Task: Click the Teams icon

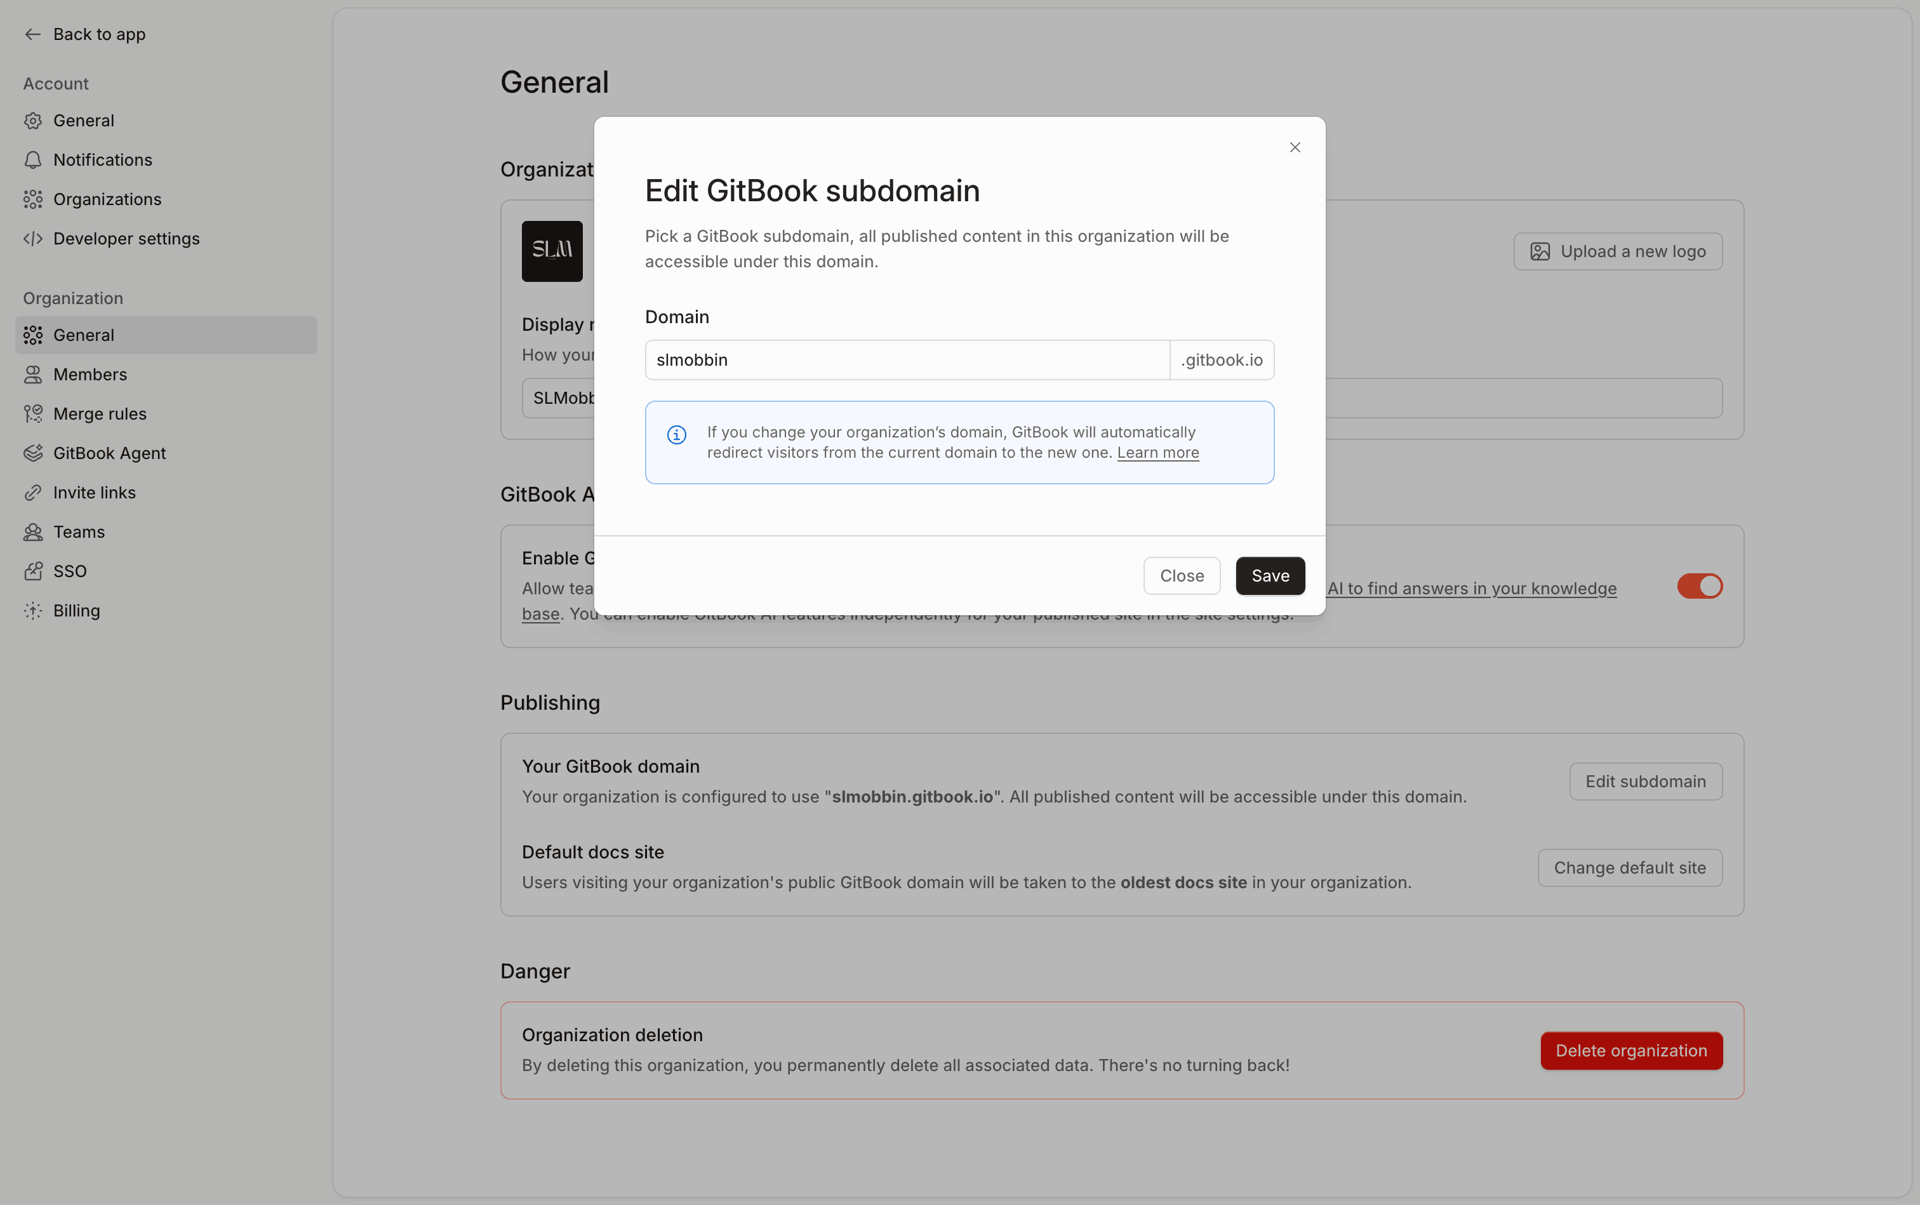Action: click(33, 532)
